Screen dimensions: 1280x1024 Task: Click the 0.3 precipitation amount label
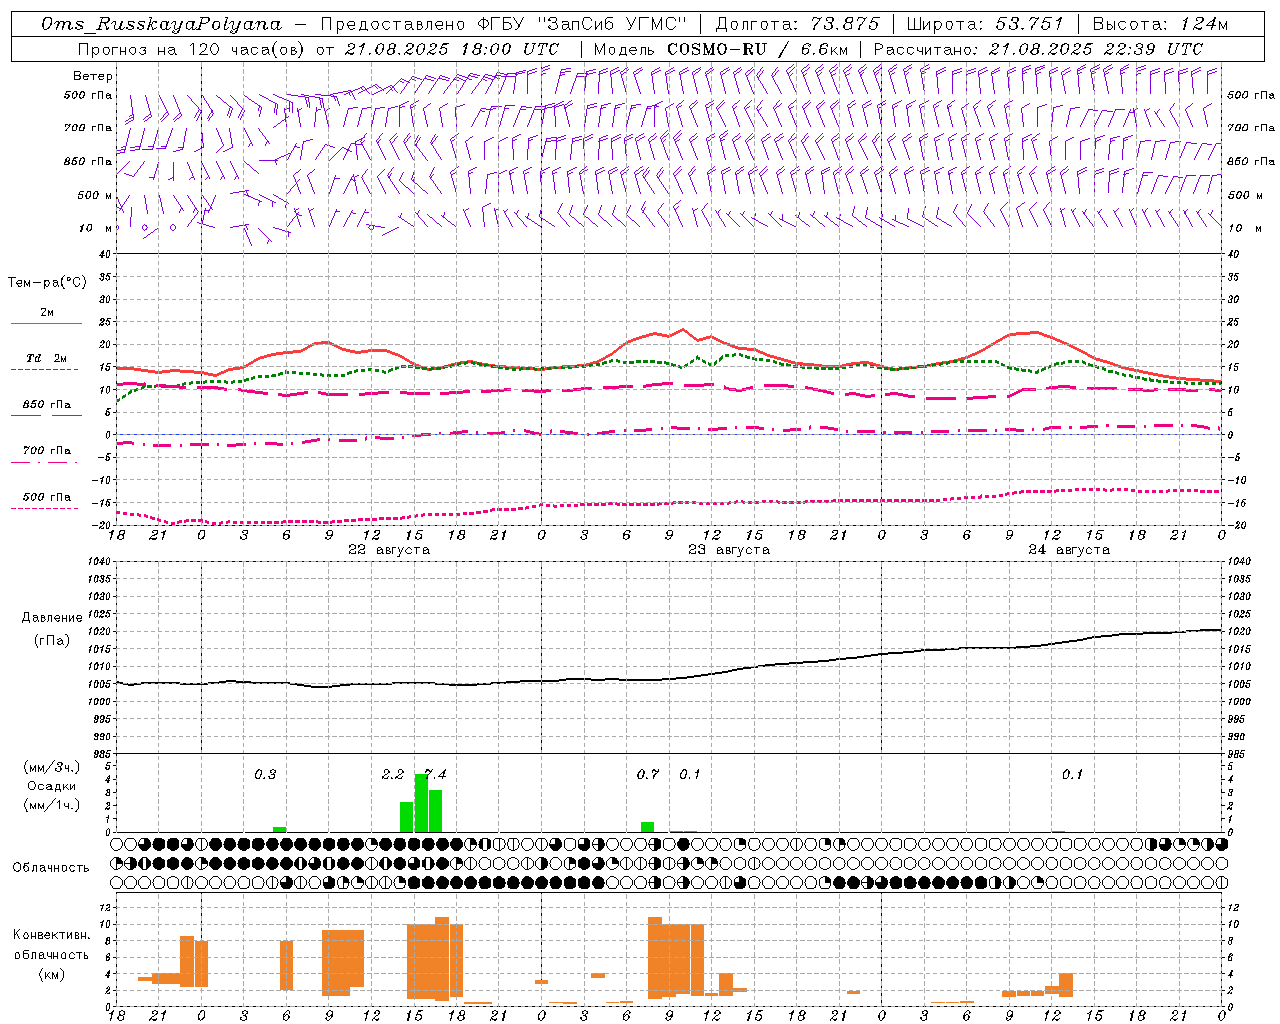pyautogui.click(x=265, y=775)
